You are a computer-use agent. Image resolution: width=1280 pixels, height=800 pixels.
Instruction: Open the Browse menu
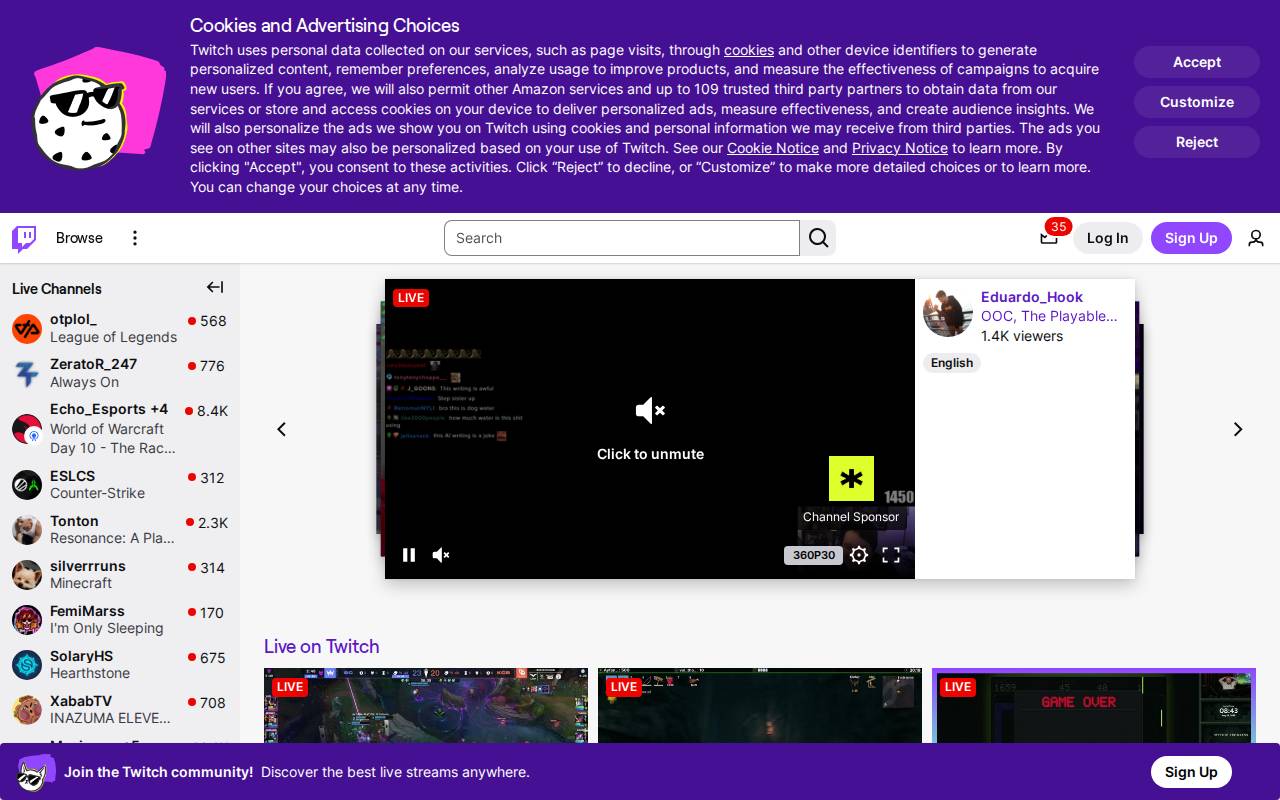pyautogui.click(x=79, y=238)
